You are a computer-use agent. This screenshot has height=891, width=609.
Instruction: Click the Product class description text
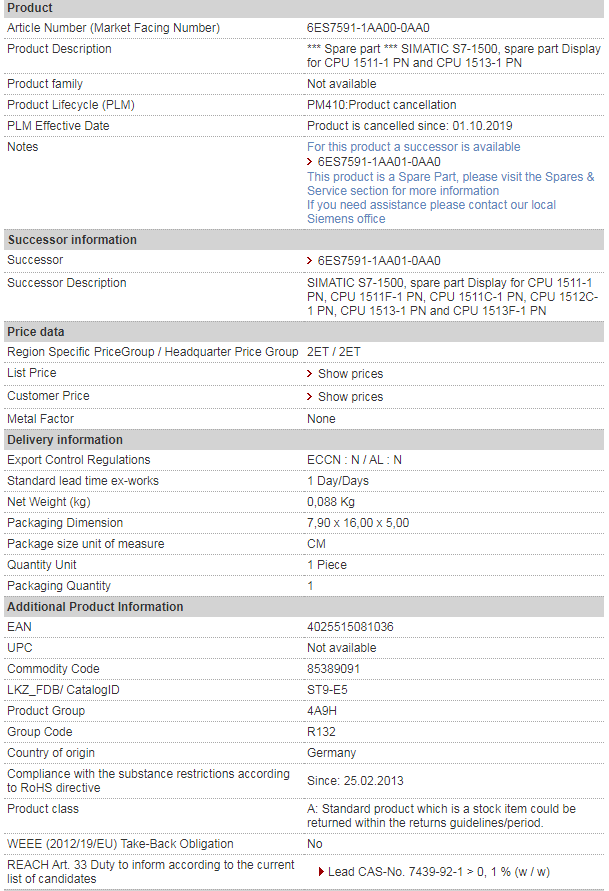click(441, 816)
